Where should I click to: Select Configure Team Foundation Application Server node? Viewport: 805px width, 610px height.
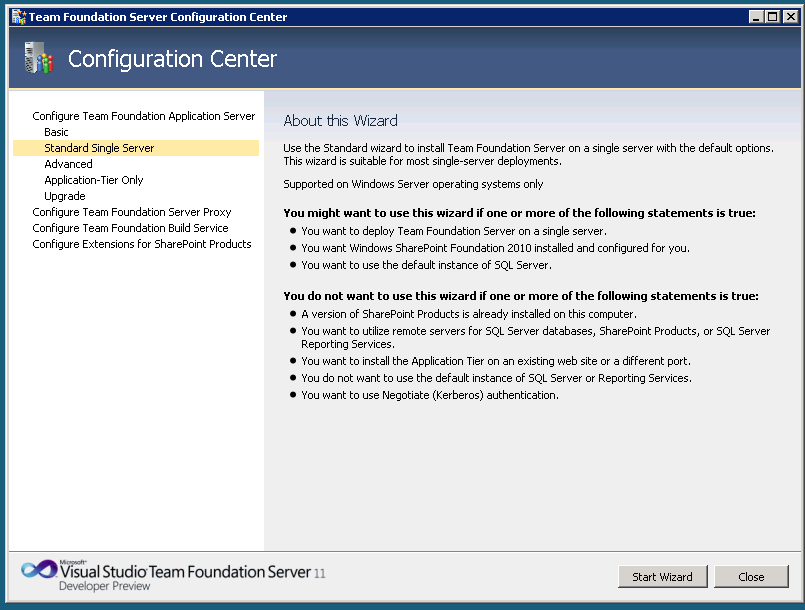point(143,116)
